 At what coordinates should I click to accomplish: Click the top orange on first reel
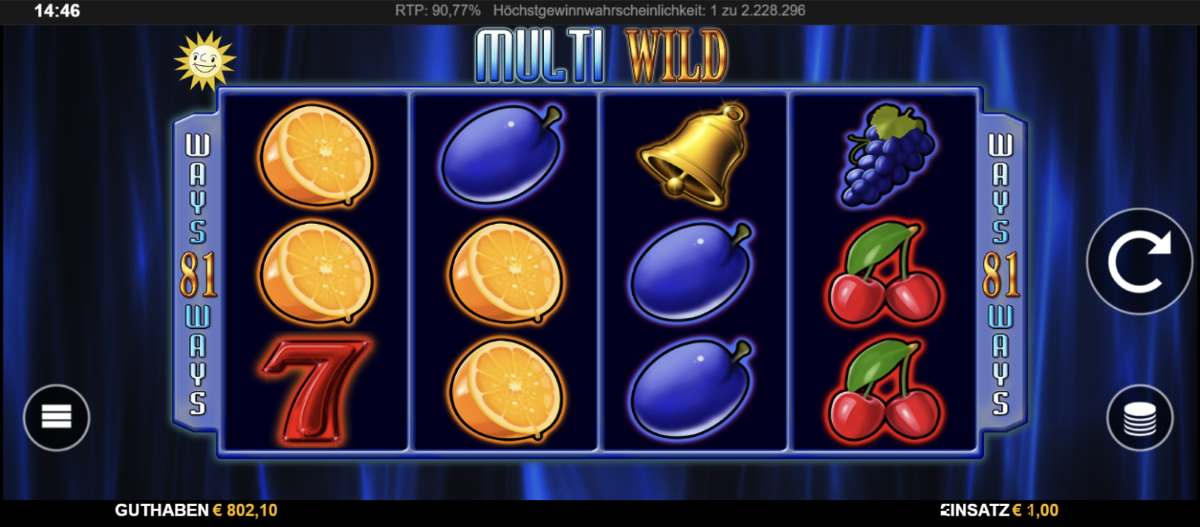(x=316, y=156)
